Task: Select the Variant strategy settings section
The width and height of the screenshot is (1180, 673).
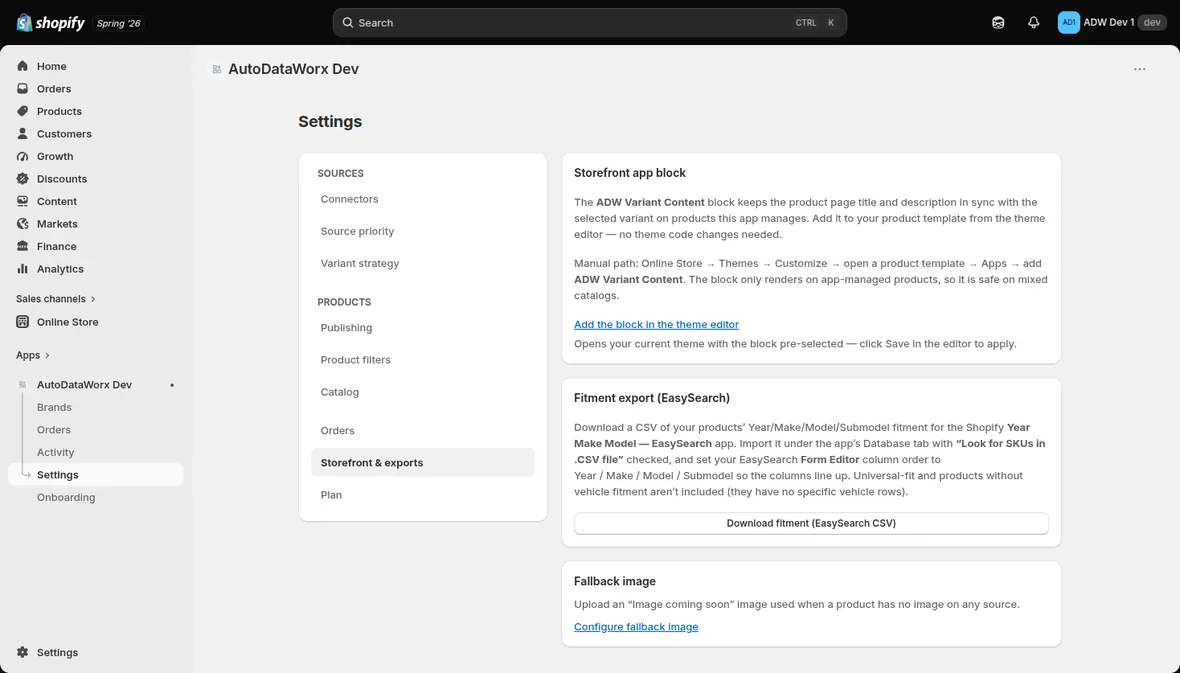Action: point(423,263)
